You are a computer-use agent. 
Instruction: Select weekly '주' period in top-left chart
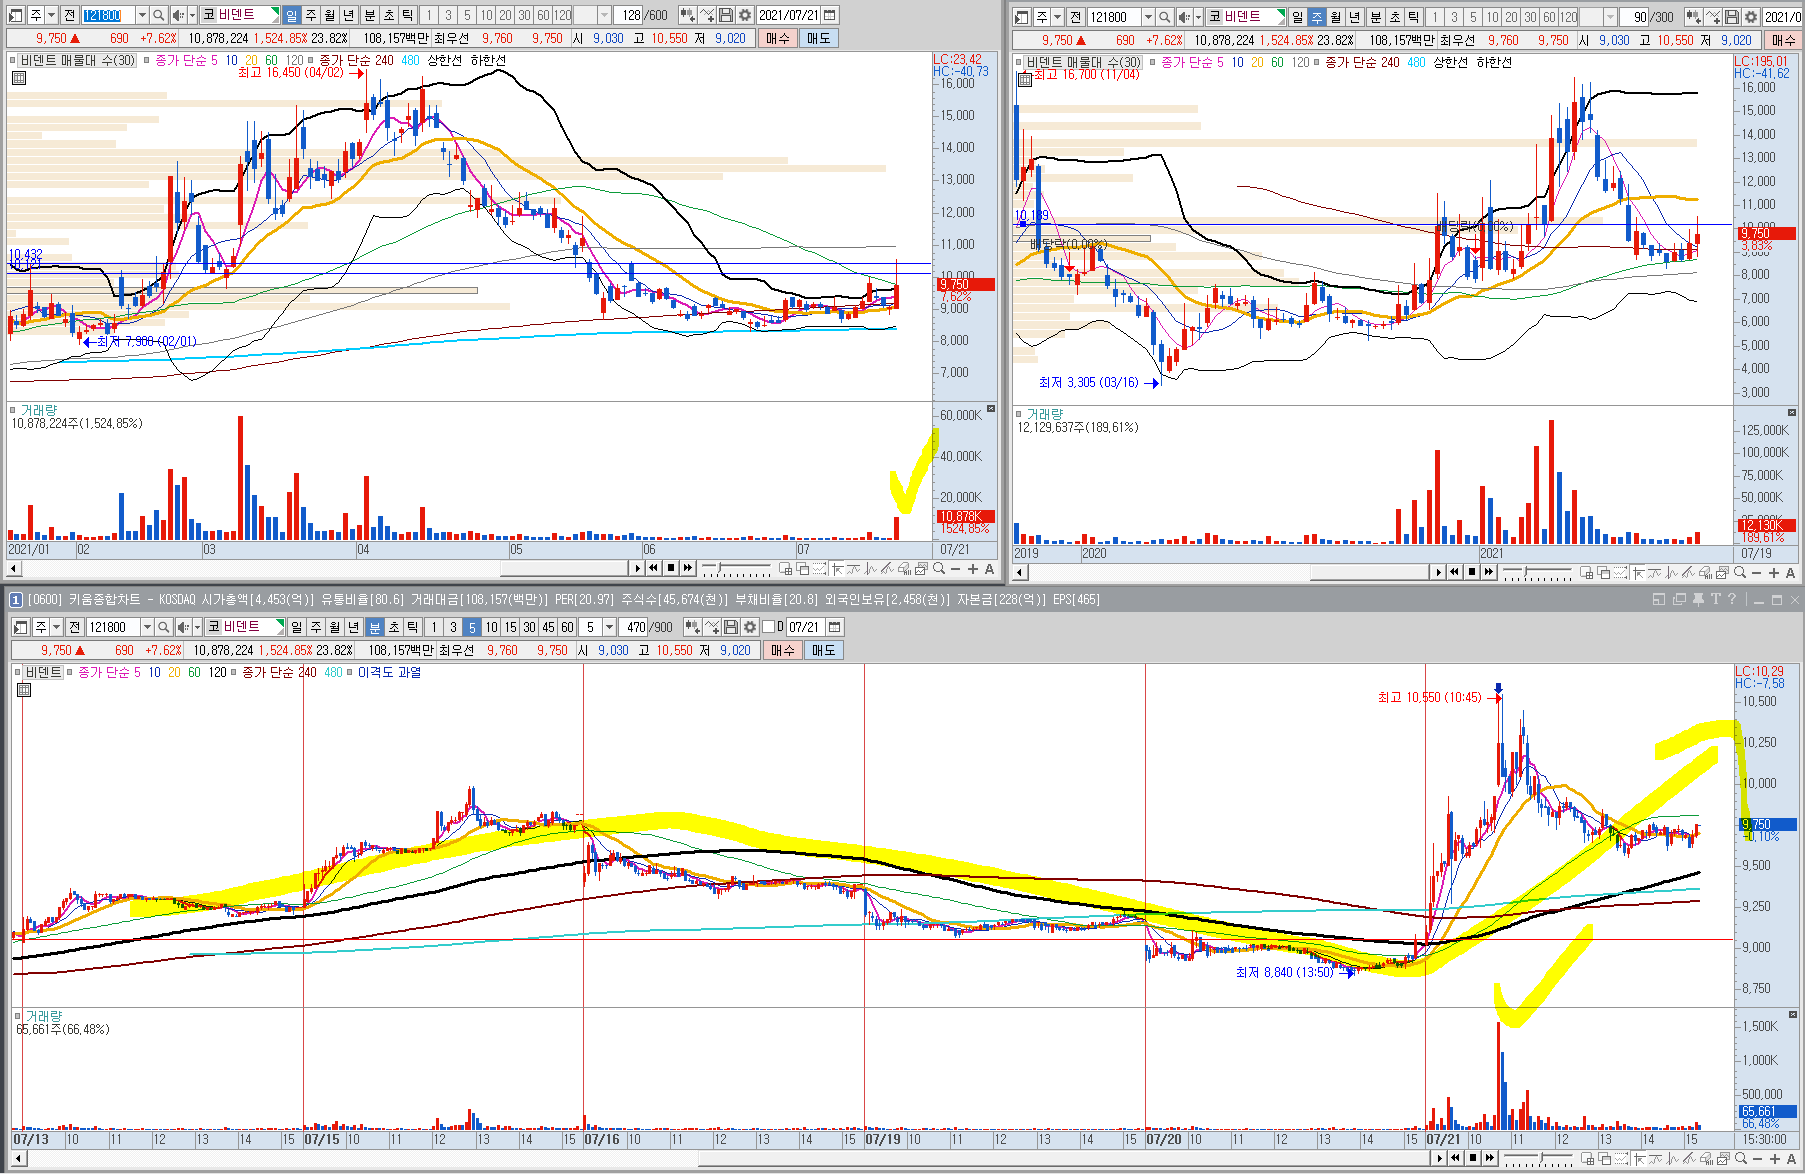tap(311, 15)
